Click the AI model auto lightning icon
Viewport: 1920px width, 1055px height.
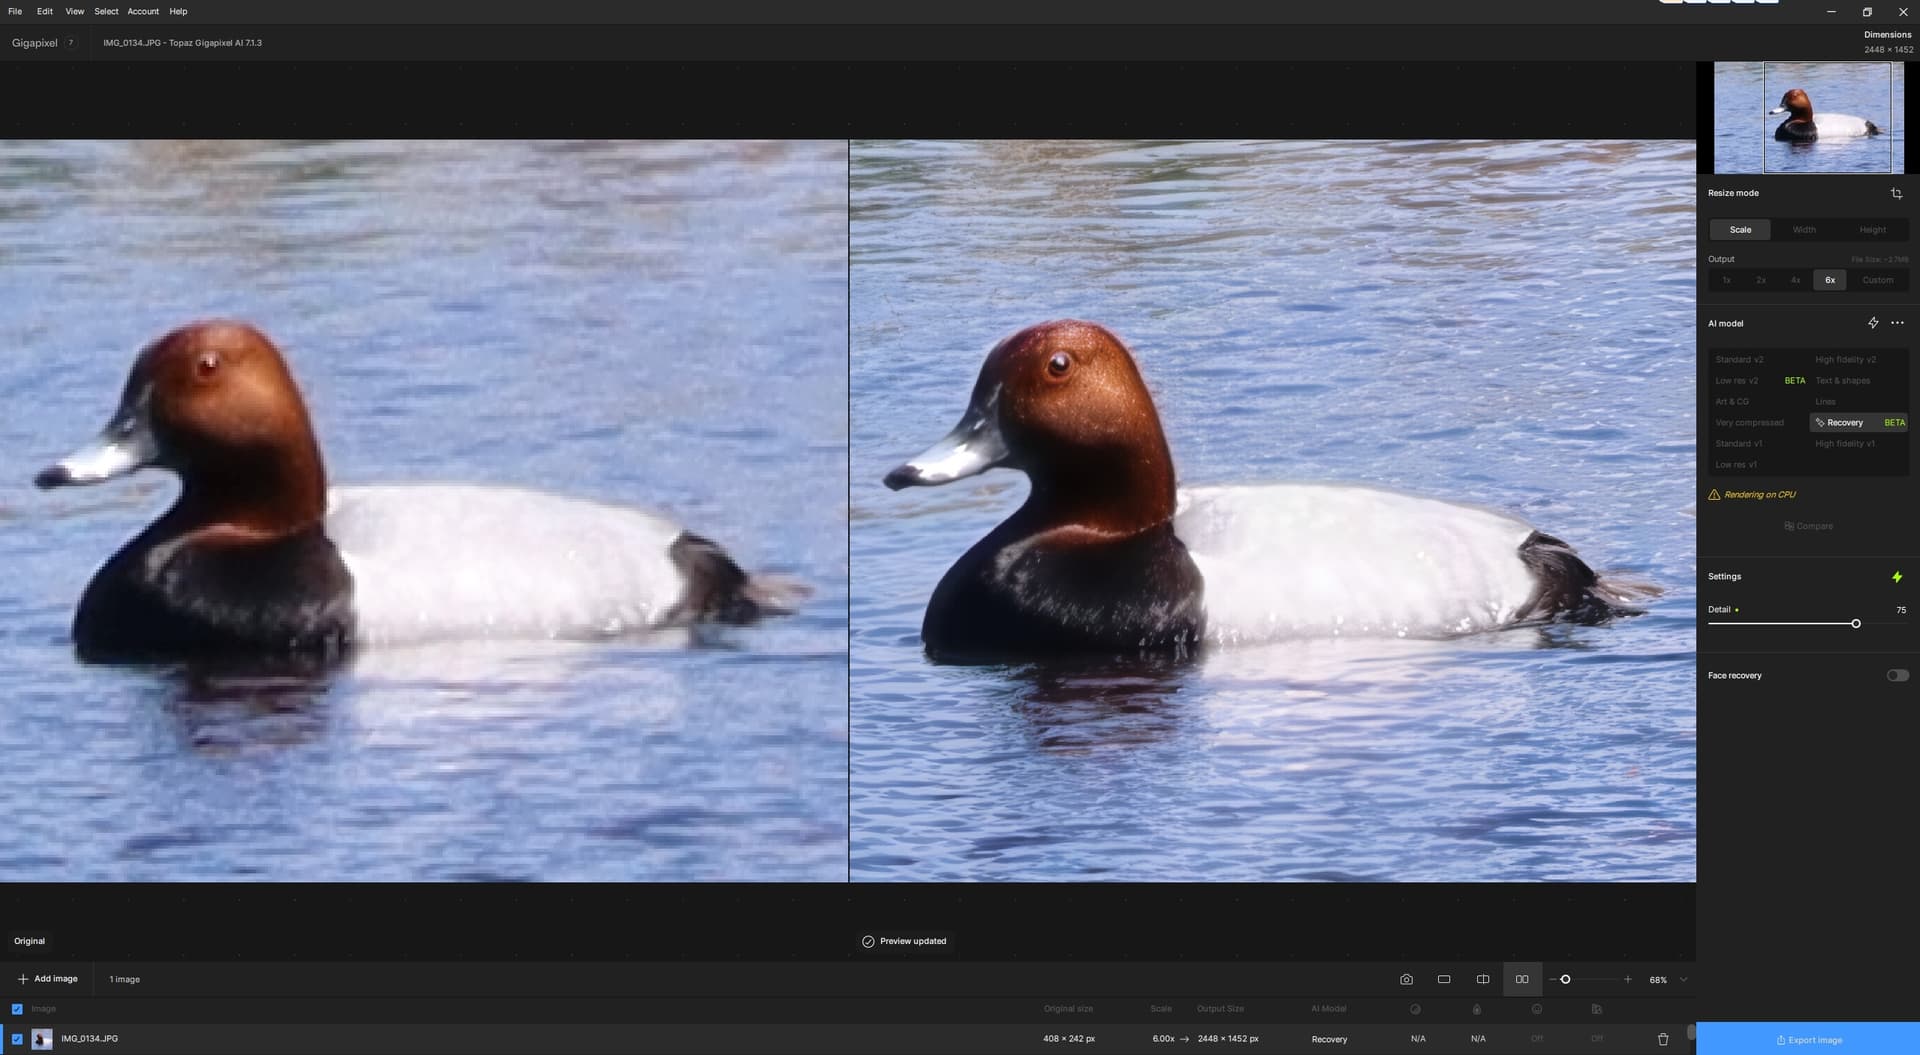tap(1873, 323)
